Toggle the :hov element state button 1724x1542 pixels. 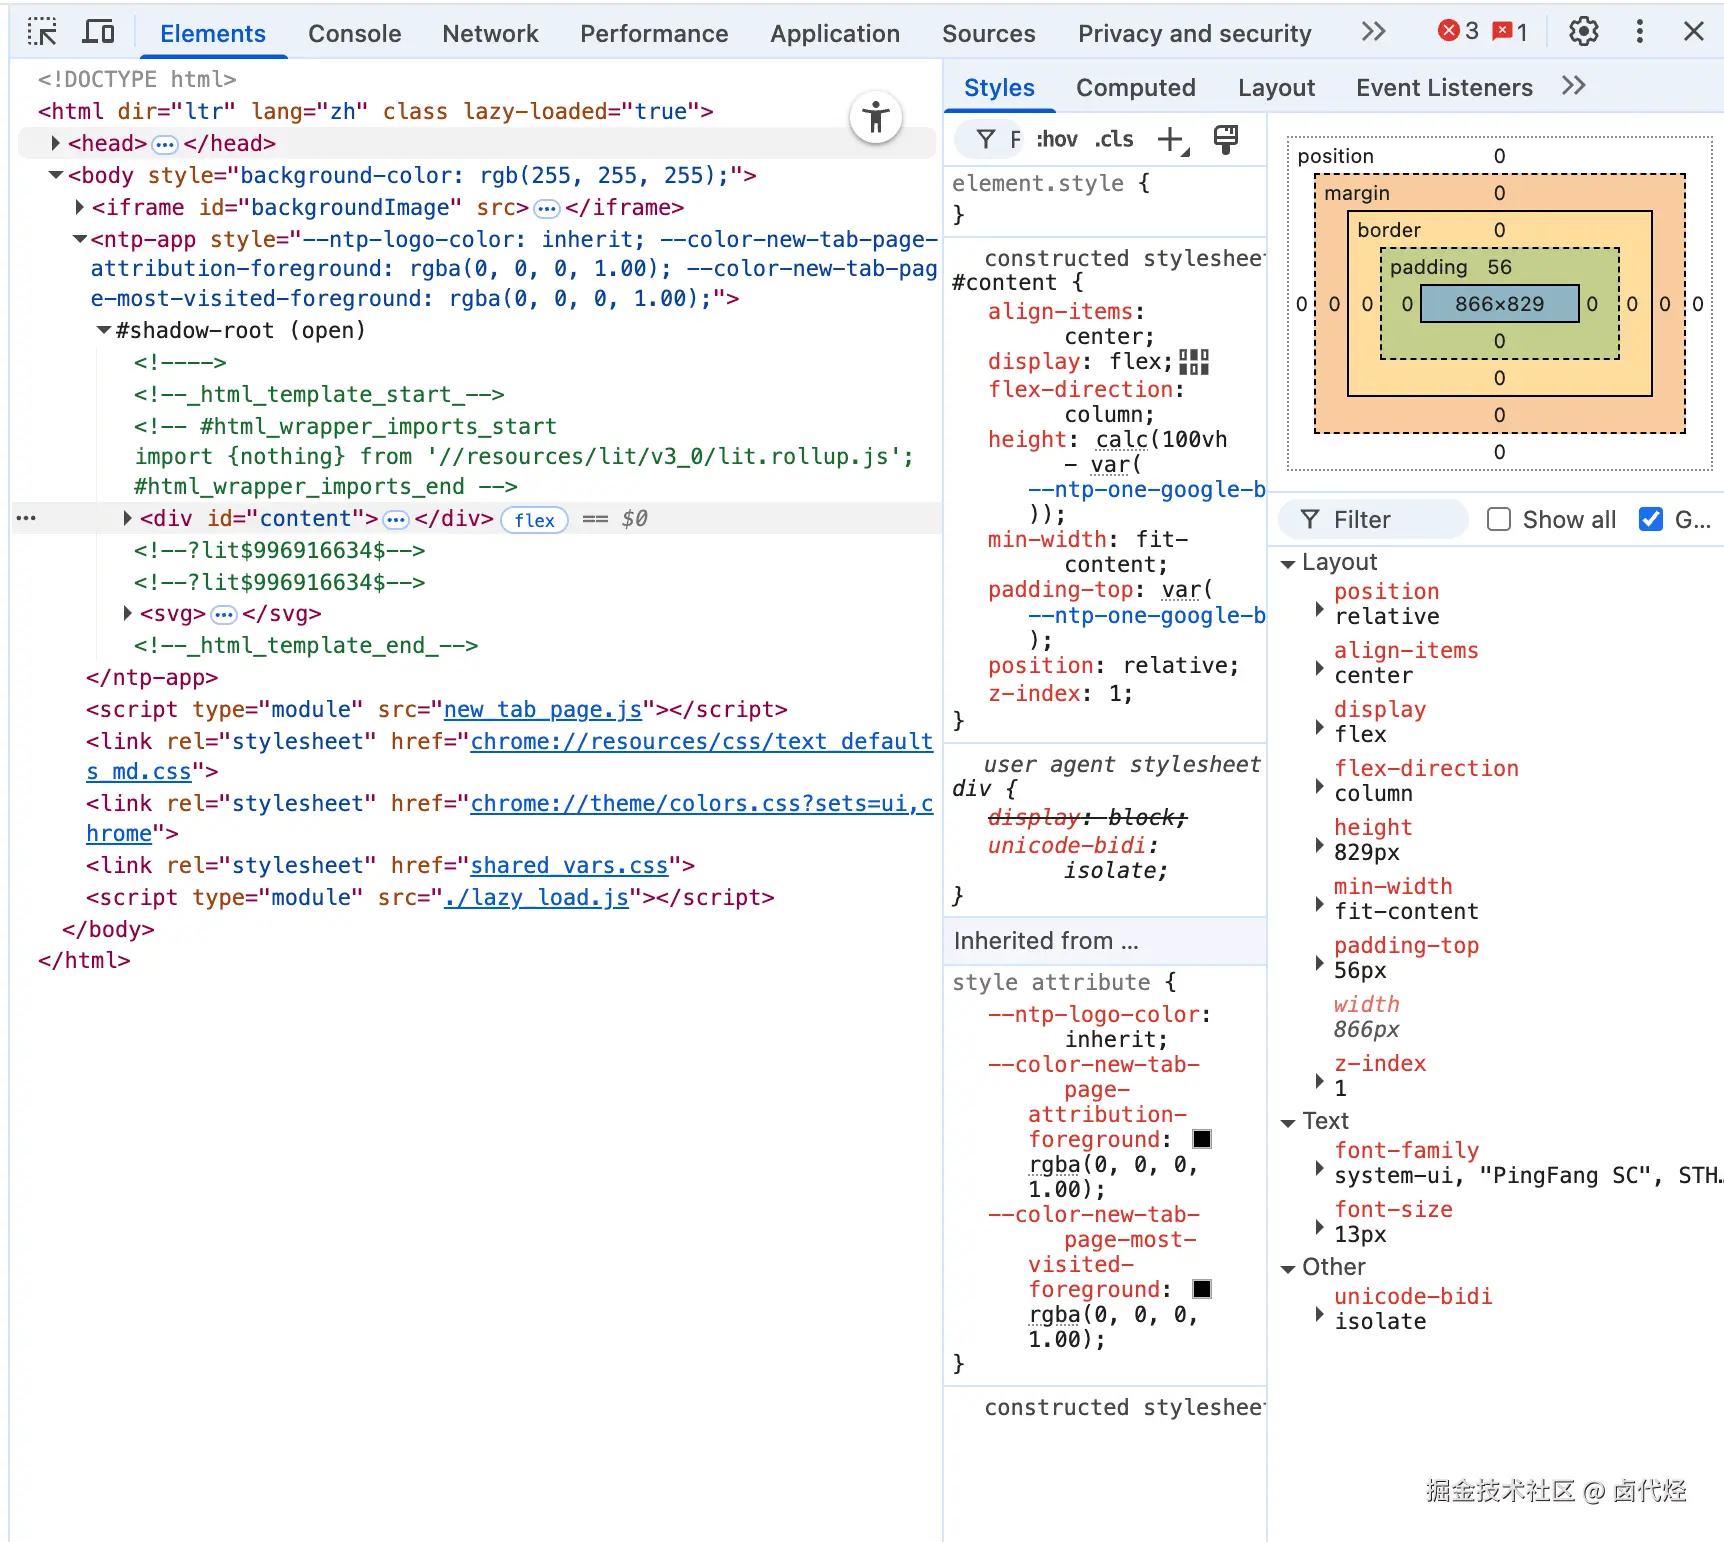pyautogui.click(x=1057, y=139)
